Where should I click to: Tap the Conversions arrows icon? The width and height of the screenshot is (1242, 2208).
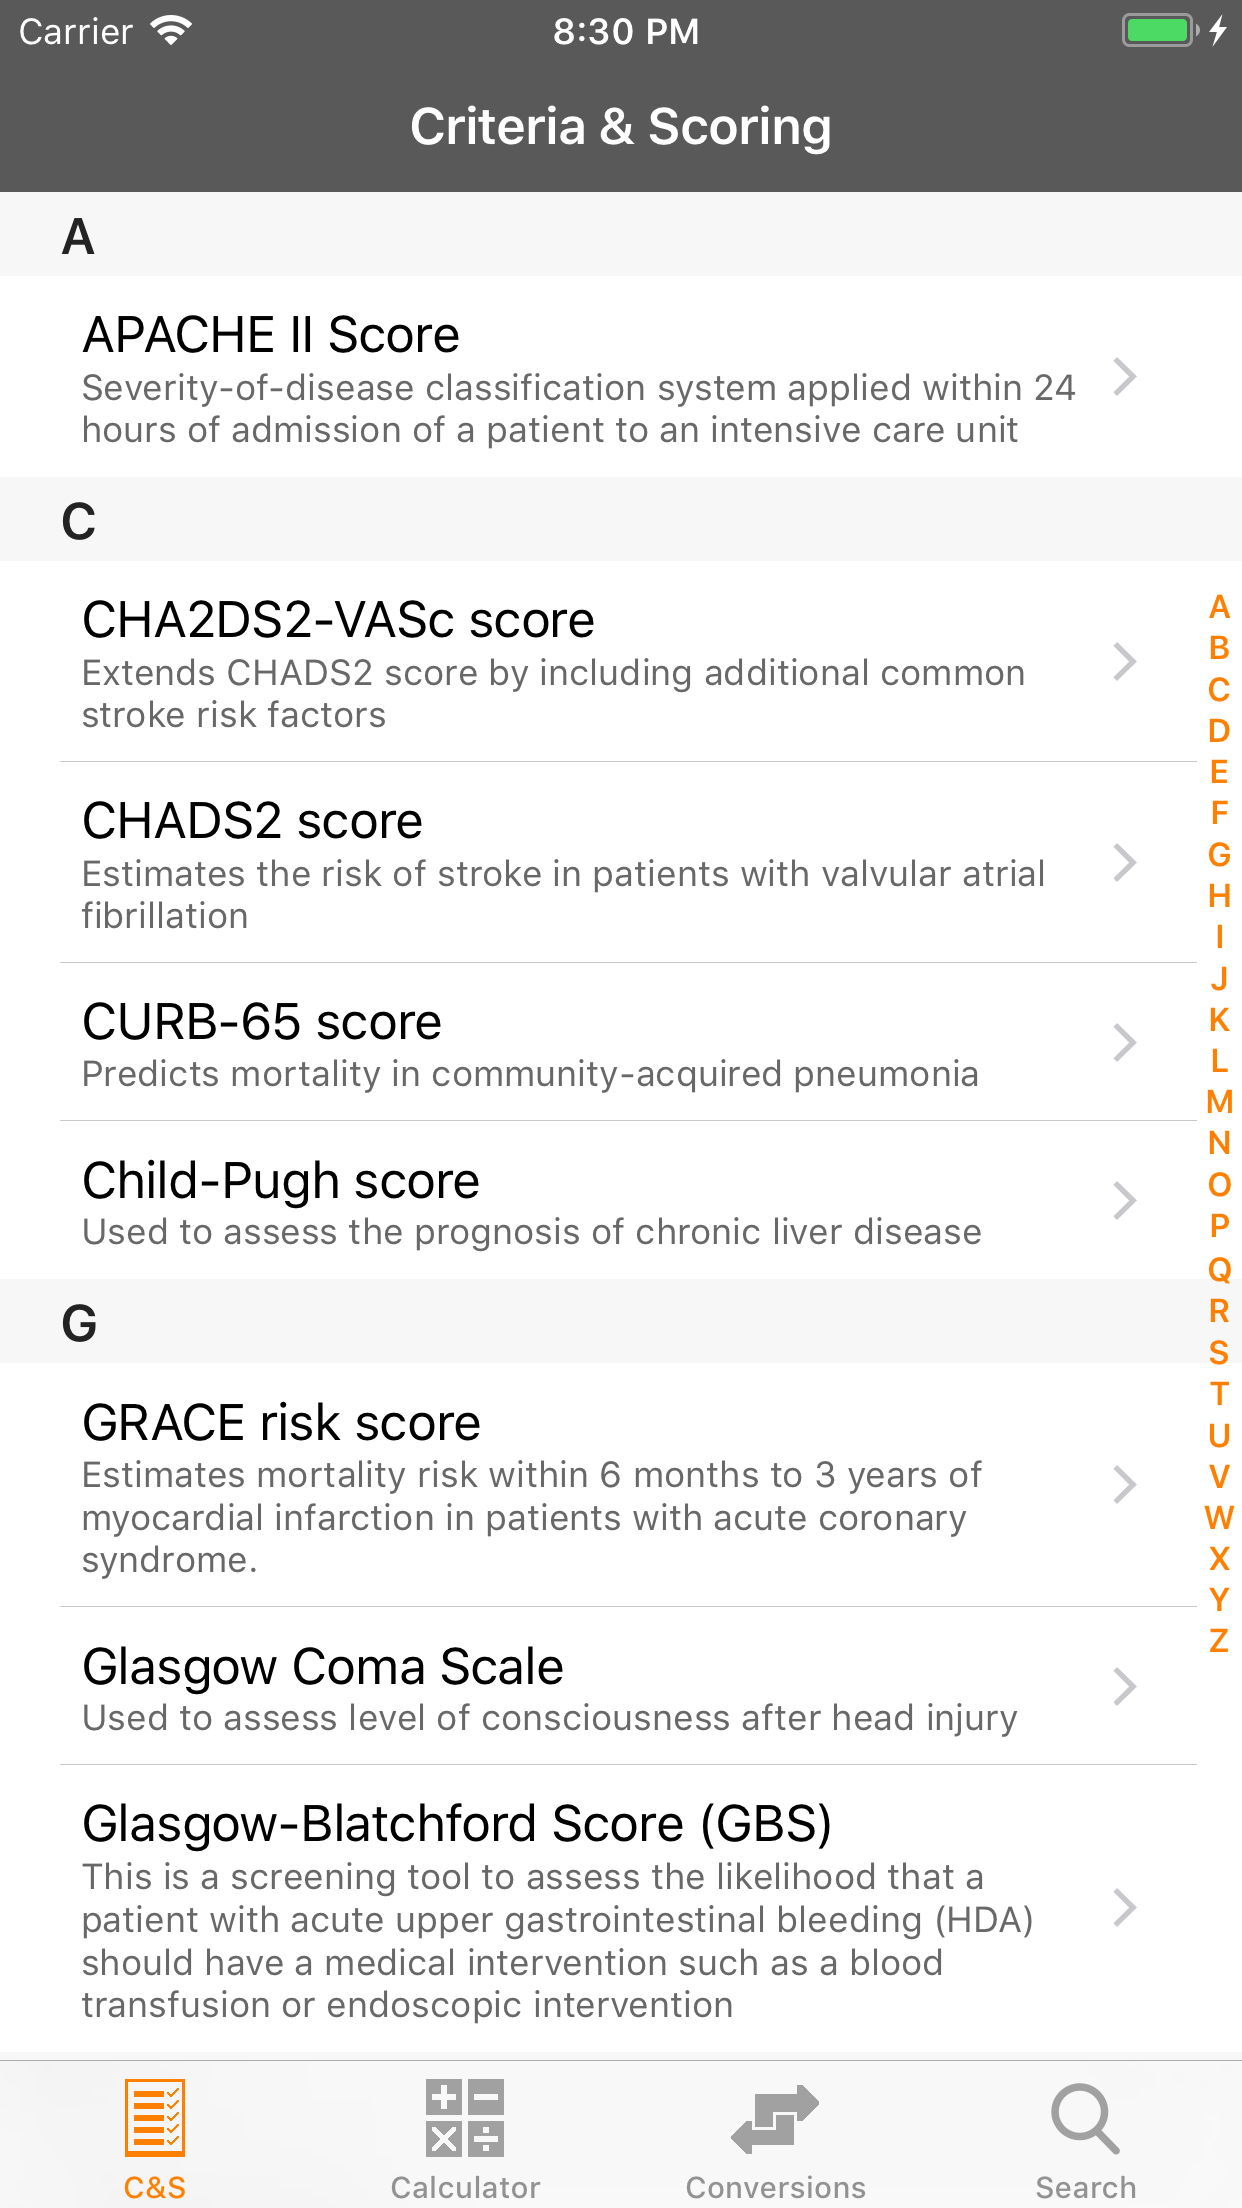click(x=775, y=2117)
